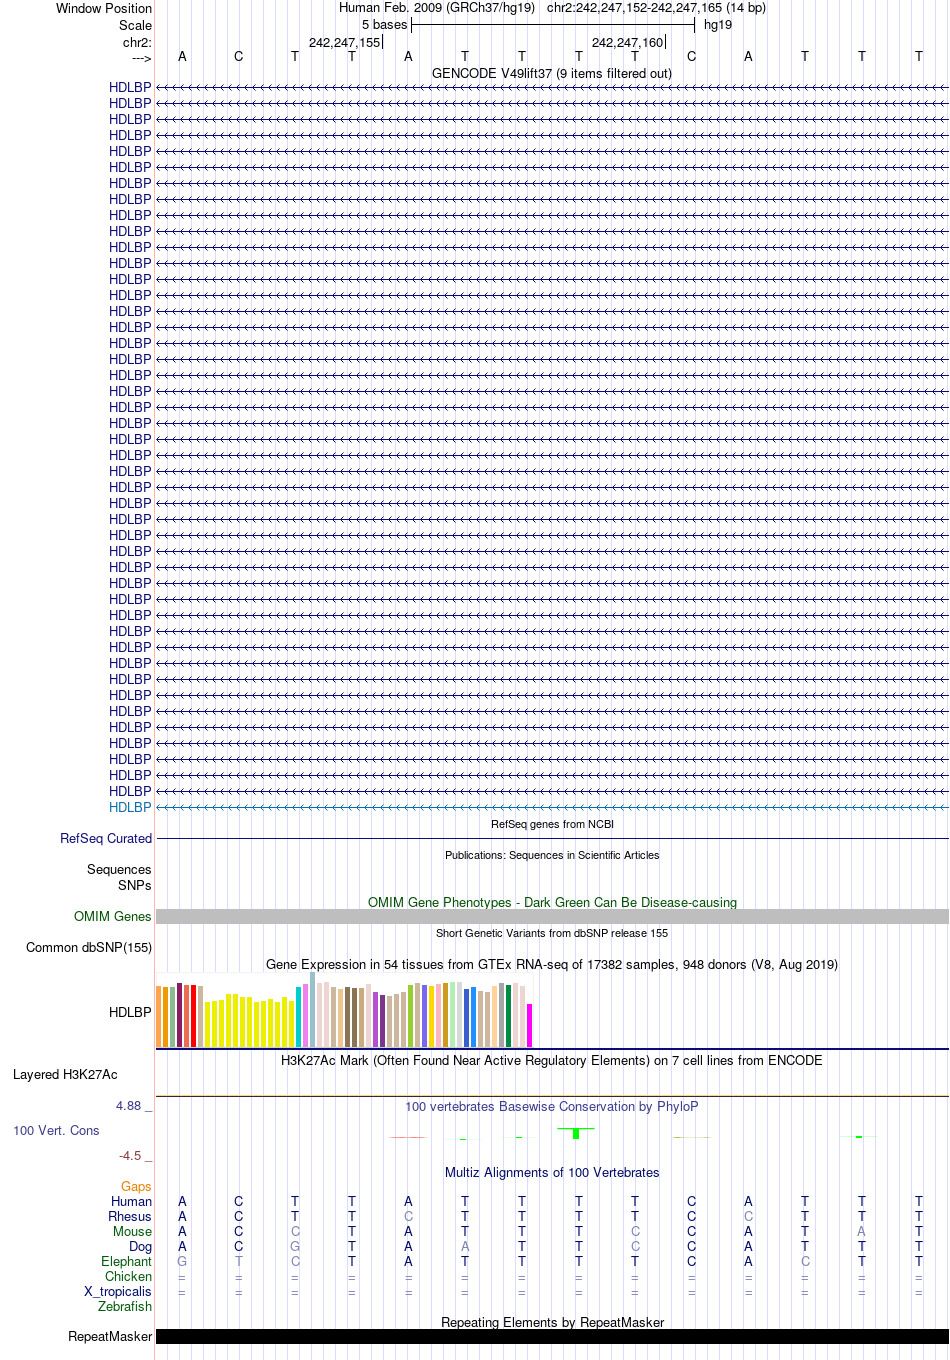This screenshot has height=1360, width=950.
Task: Click Short Genetic Variants from dbSNP title
Action: click(552, 933)
